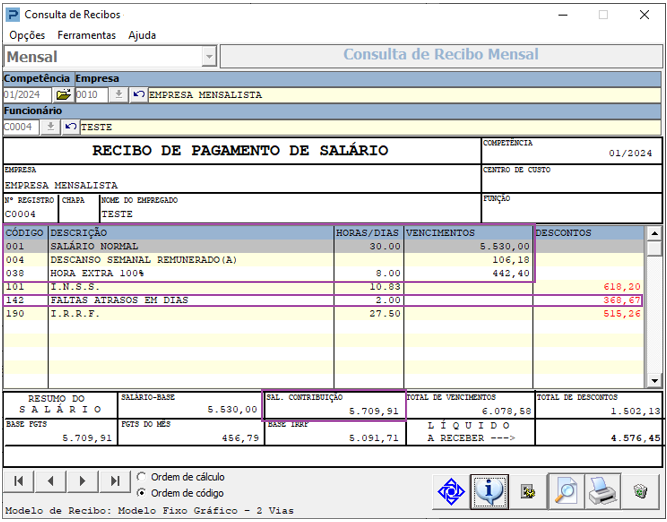Viewport: 667px width, 522px height.
Task: Click the recycle bin delete icon
Action: click(x=640, y=491)
